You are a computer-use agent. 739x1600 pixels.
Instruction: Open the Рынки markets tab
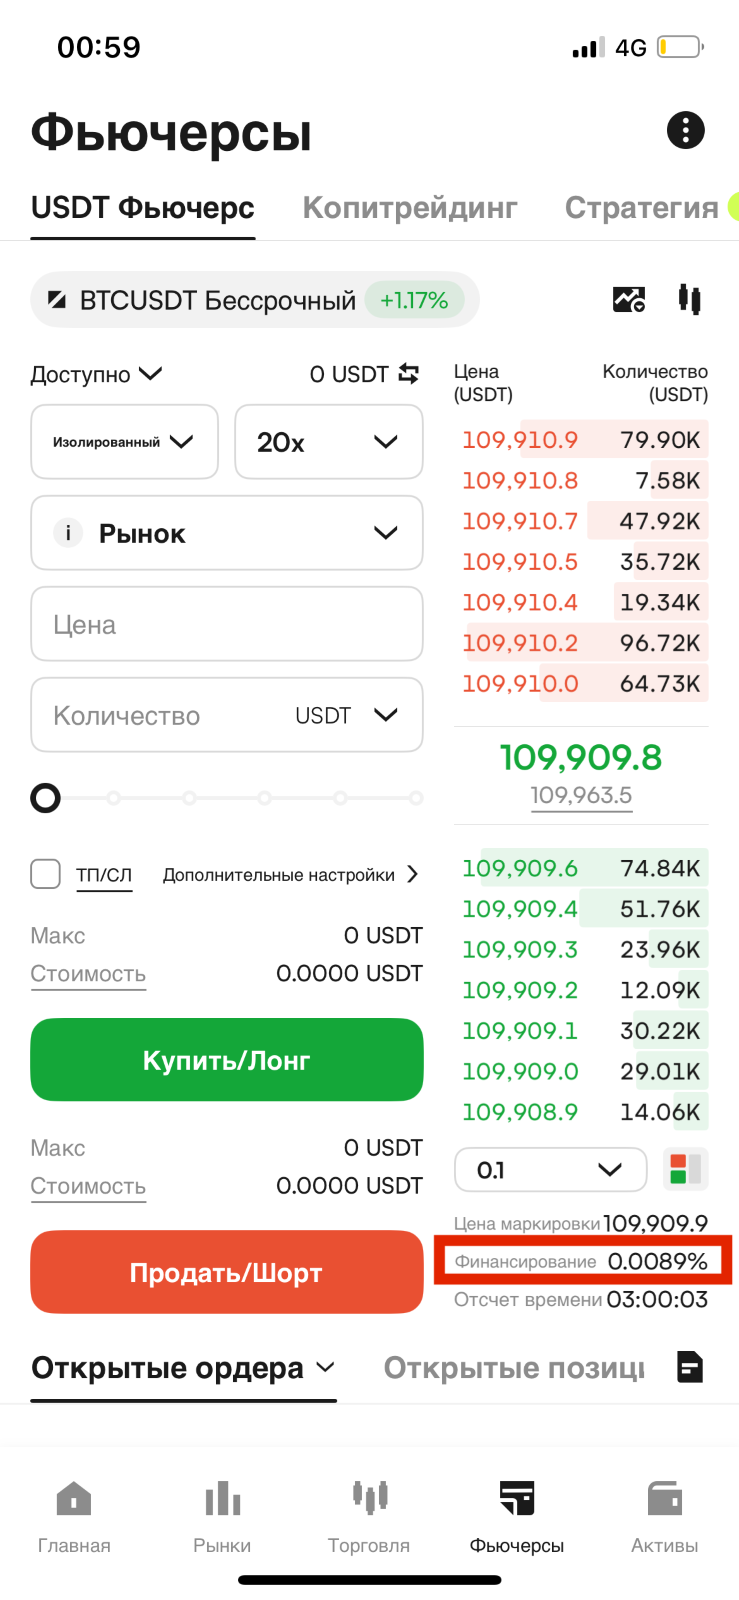pos(222,1517)
